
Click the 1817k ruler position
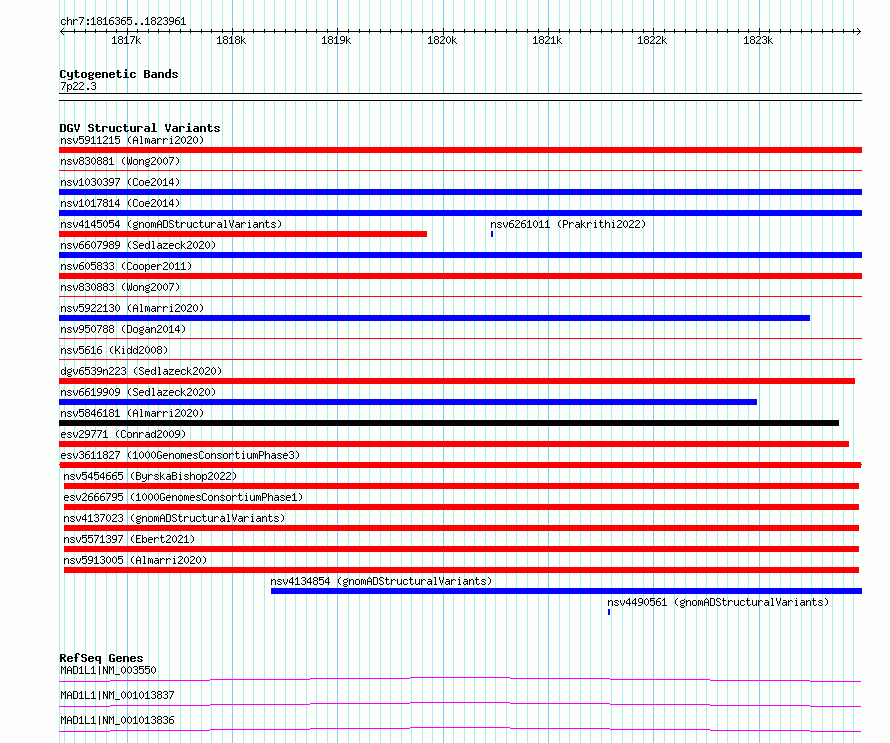126,40
